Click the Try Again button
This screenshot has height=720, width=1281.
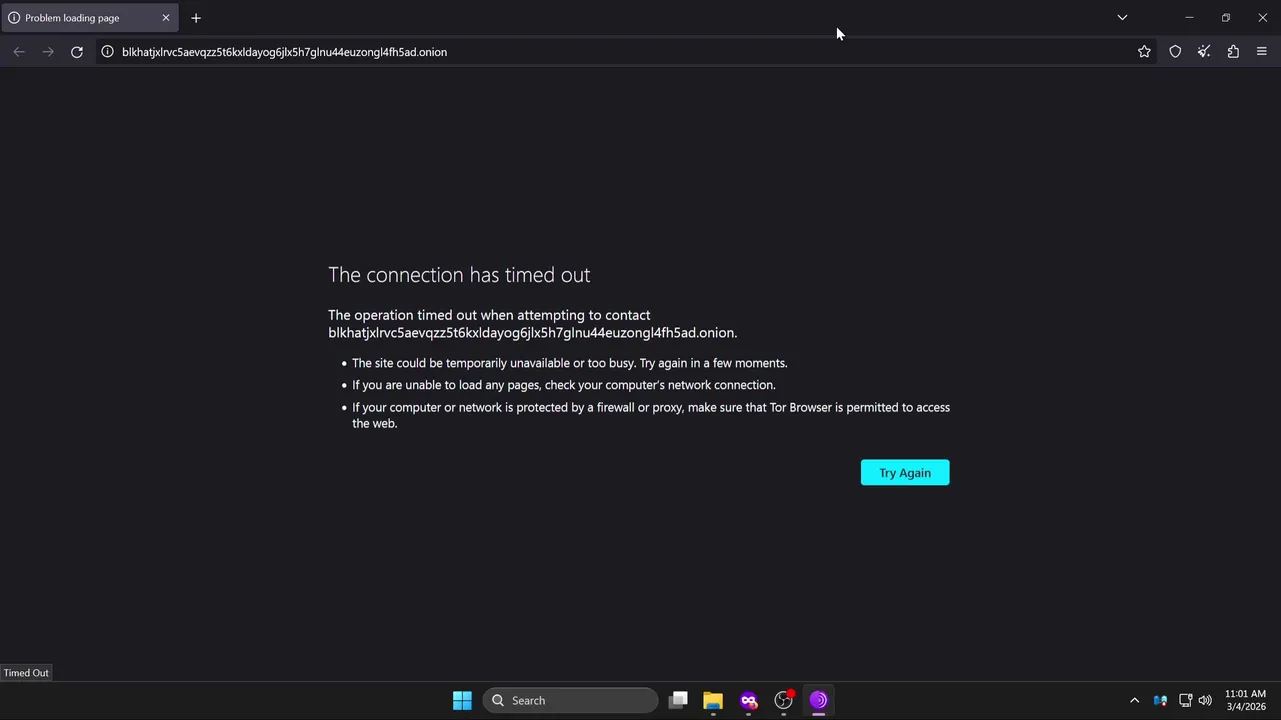(905, 473)
